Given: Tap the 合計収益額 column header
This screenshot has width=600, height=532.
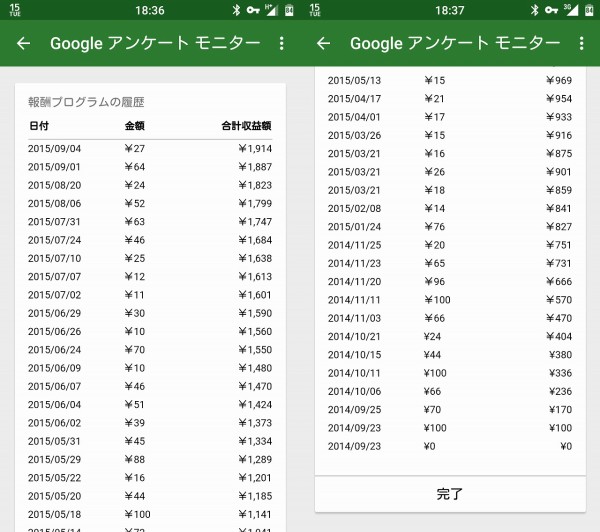Looking at the screenshot, I should click(246, 126).
